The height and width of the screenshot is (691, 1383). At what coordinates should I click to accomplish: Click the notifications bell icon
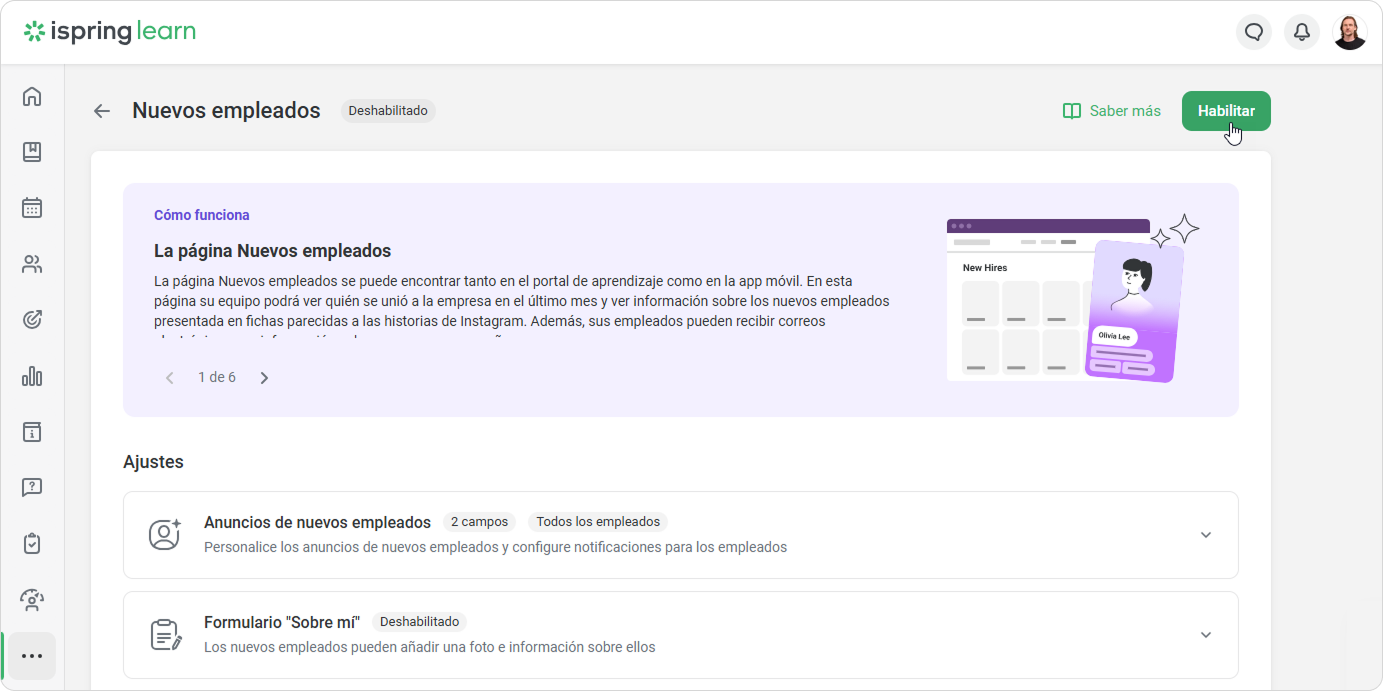pyautogui.click(x=1301, y=32)
